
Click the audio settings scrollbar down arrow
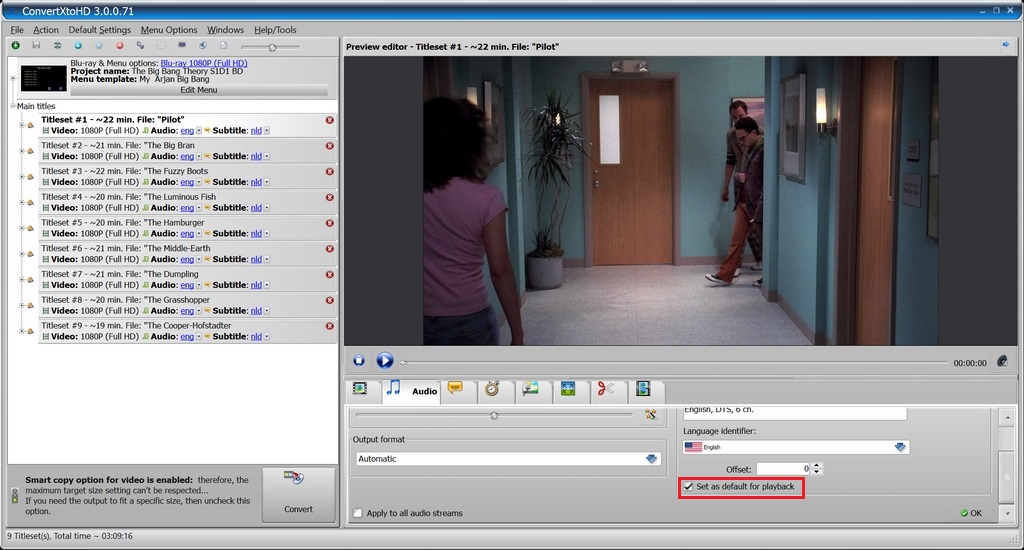pyautogui.click(x=1008, y=513)
